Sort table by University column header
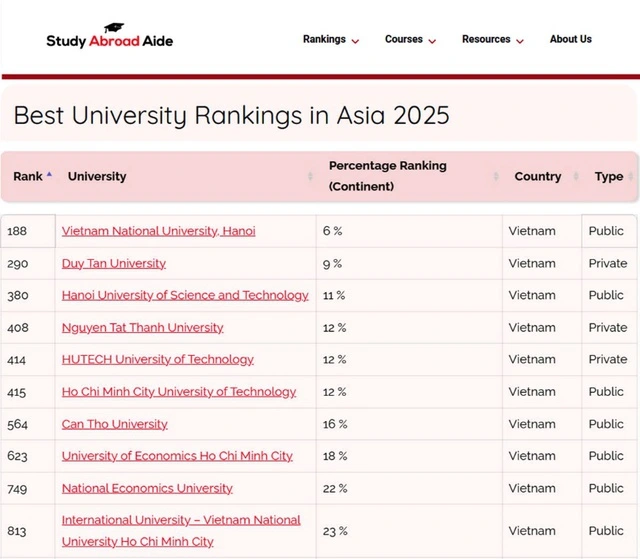 [x=97, y=176]
